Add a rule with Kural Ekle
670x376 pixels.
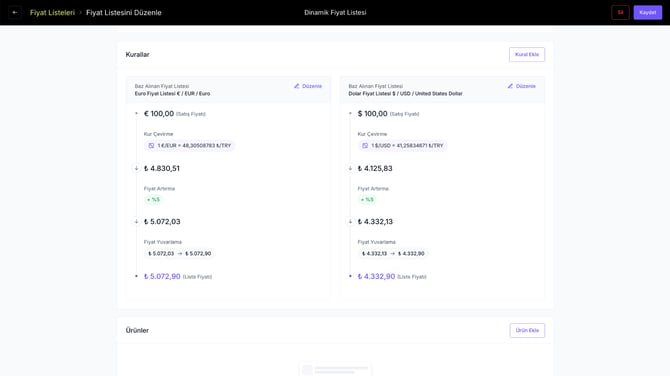pos(527,54)
